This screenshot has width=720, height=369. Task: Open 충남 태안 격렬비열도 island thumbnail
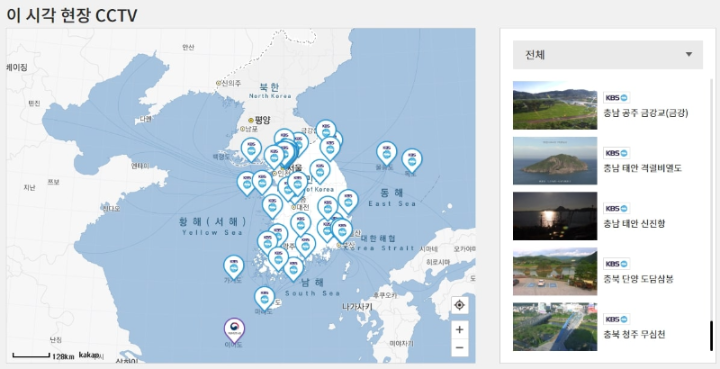coord(555,161)
